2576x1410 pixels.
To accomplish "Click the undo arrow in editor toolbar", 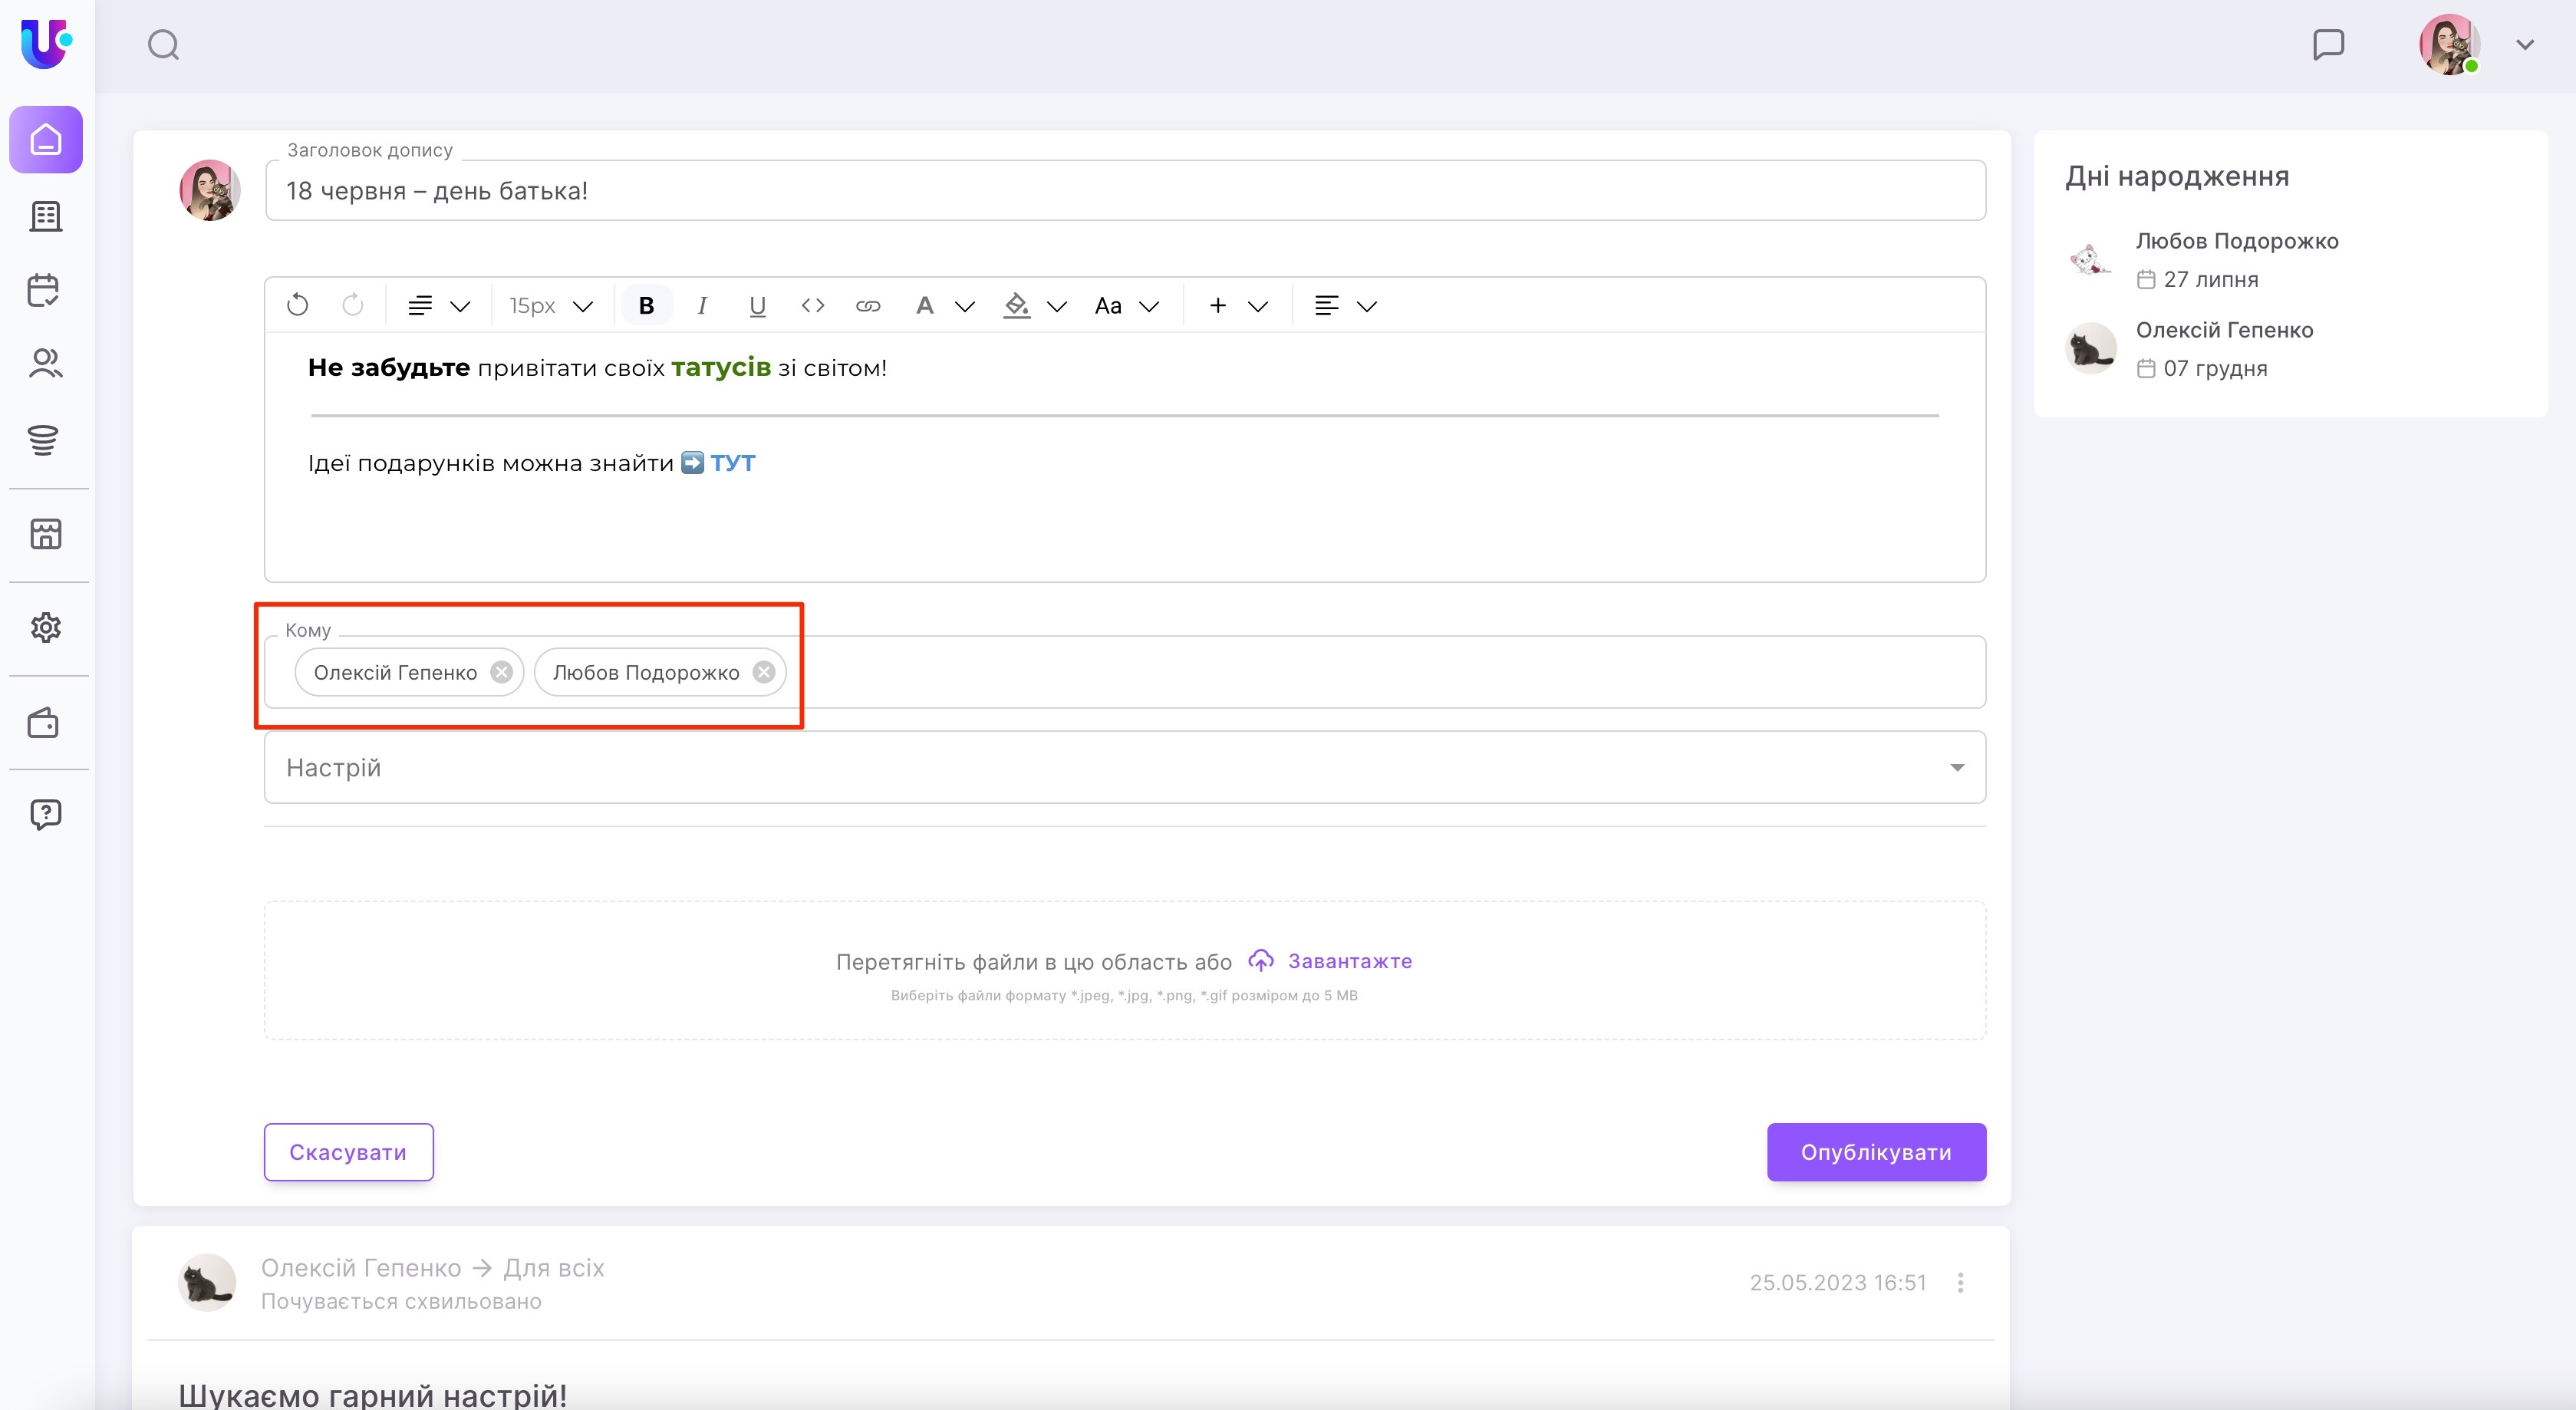I will pos(297,305).
